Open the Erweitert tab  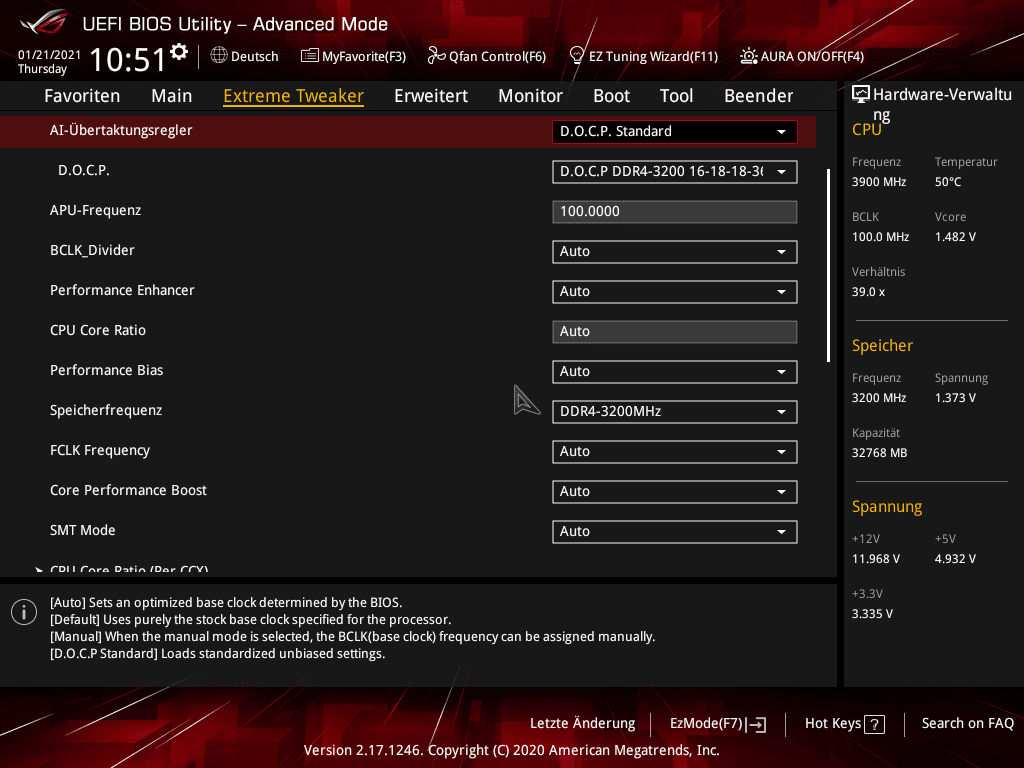pyautogui.click(x=431, y=96)
